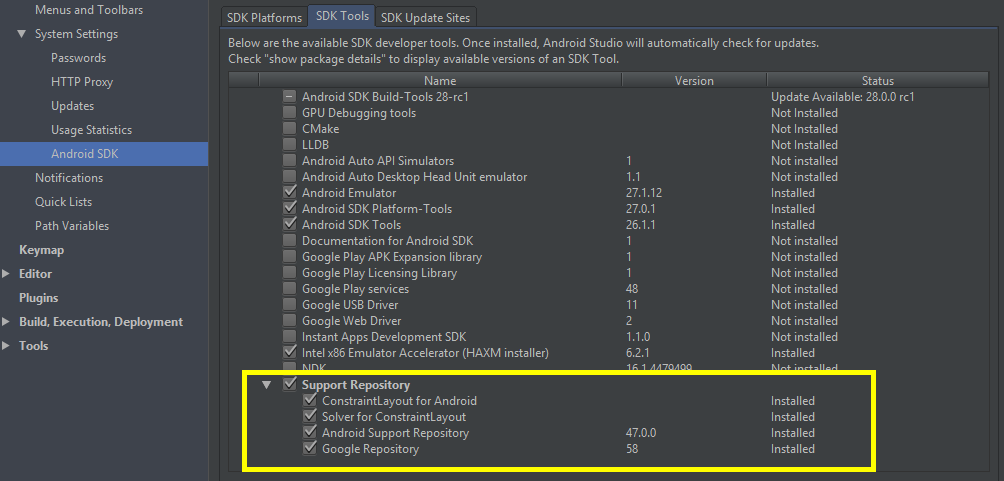Open the SDK Update Sites tab
The height and width of the screenshot is (481, 1004).
[426, 18]
